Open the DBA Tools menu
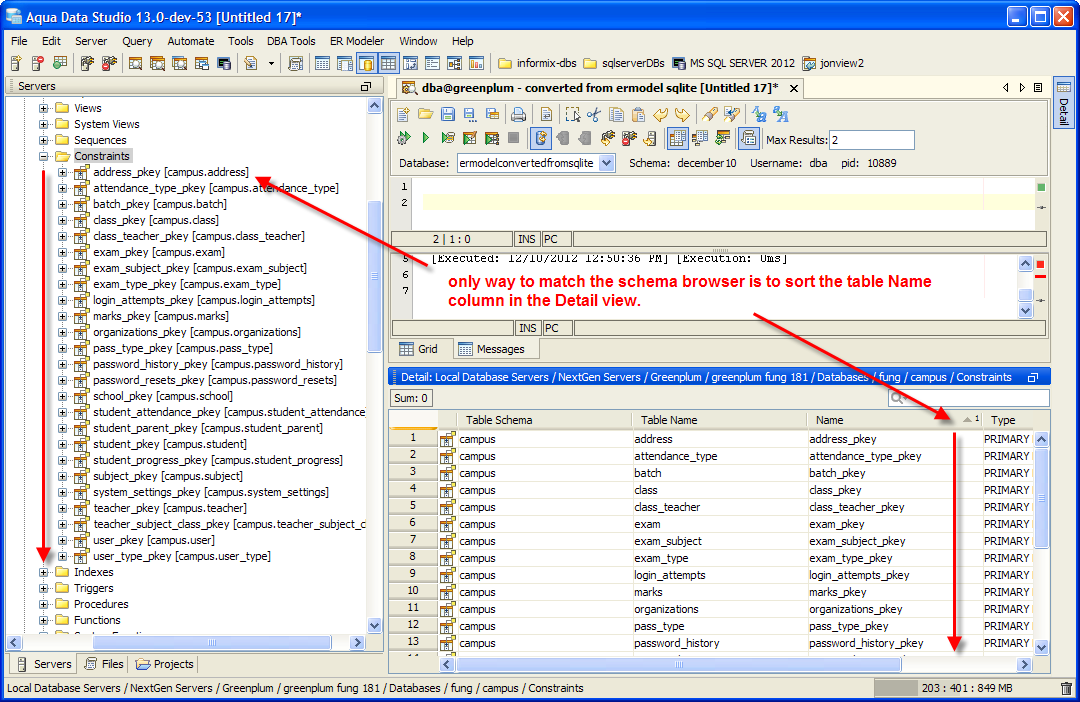Screen dimensions: 1080x702 [291, 41]
